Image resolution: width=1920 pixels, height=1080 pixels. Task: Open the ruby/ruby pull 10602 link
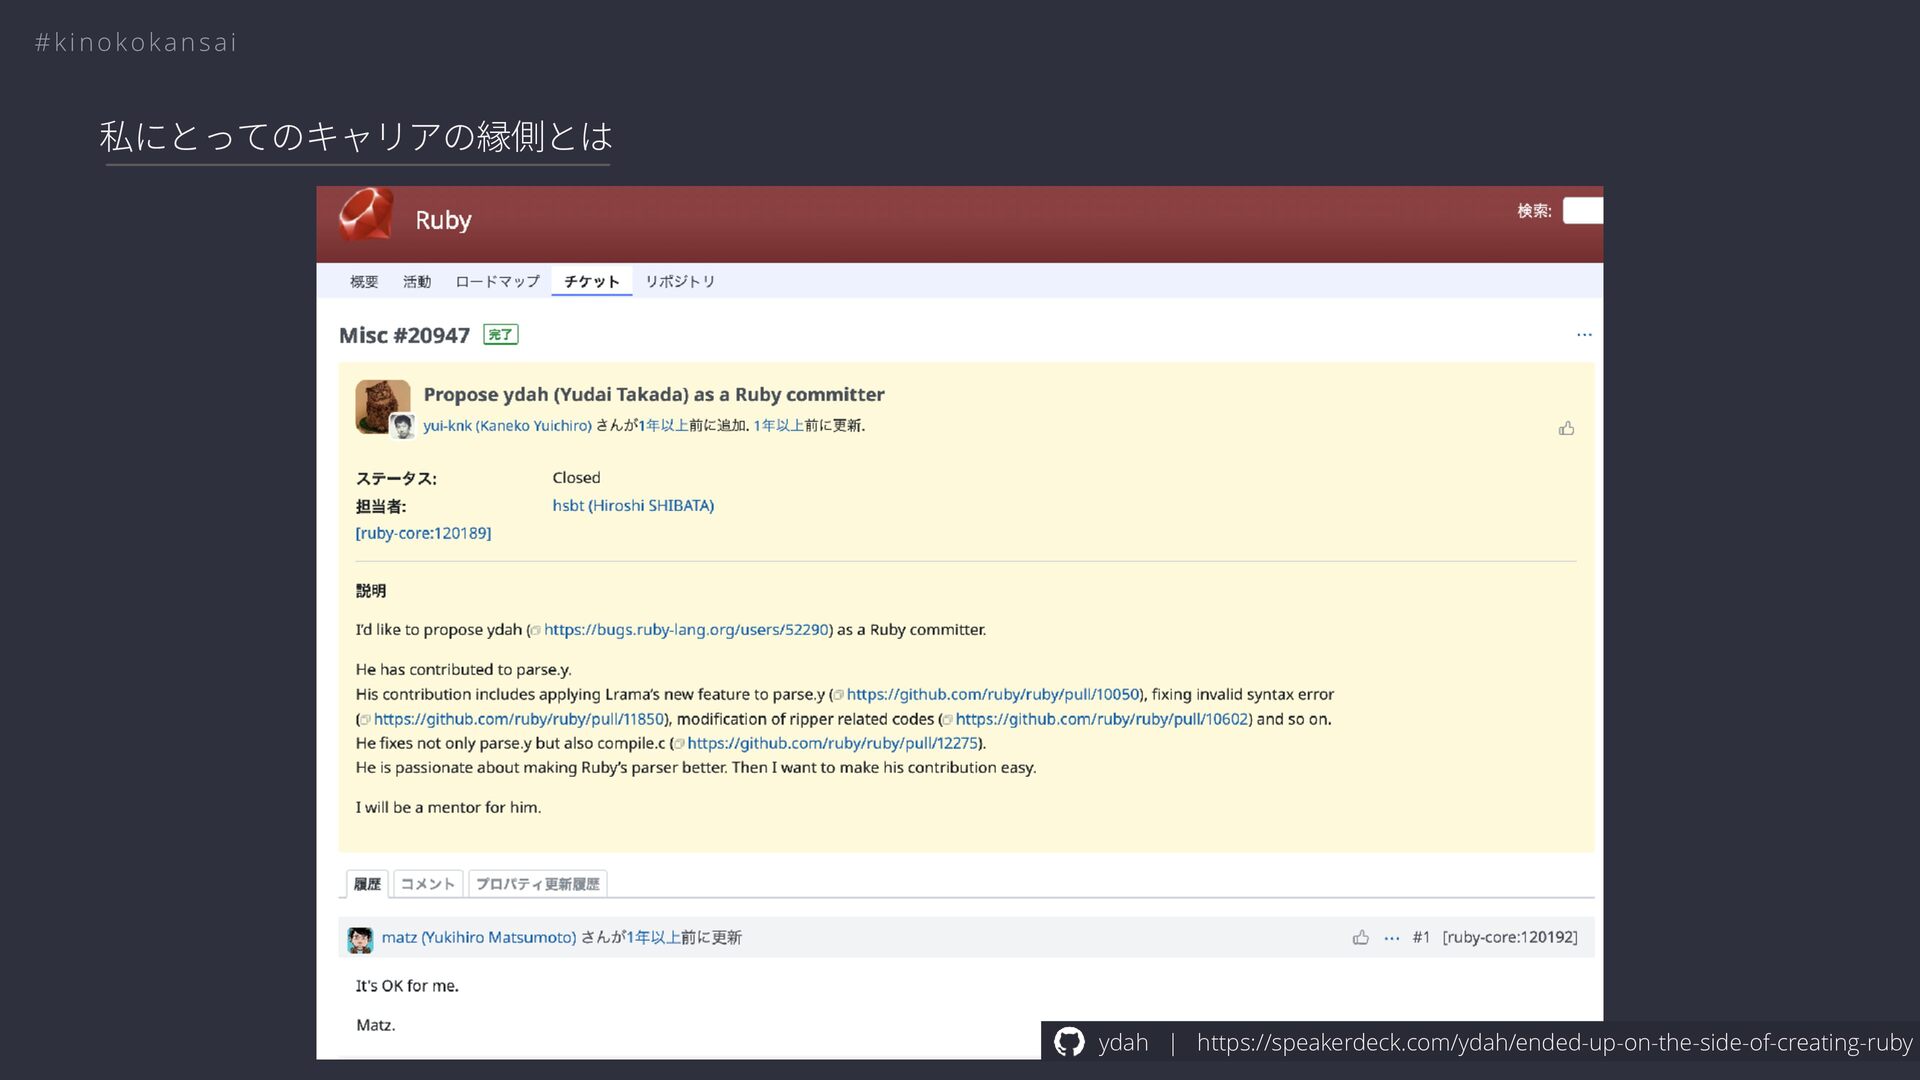coord(1102,719)
